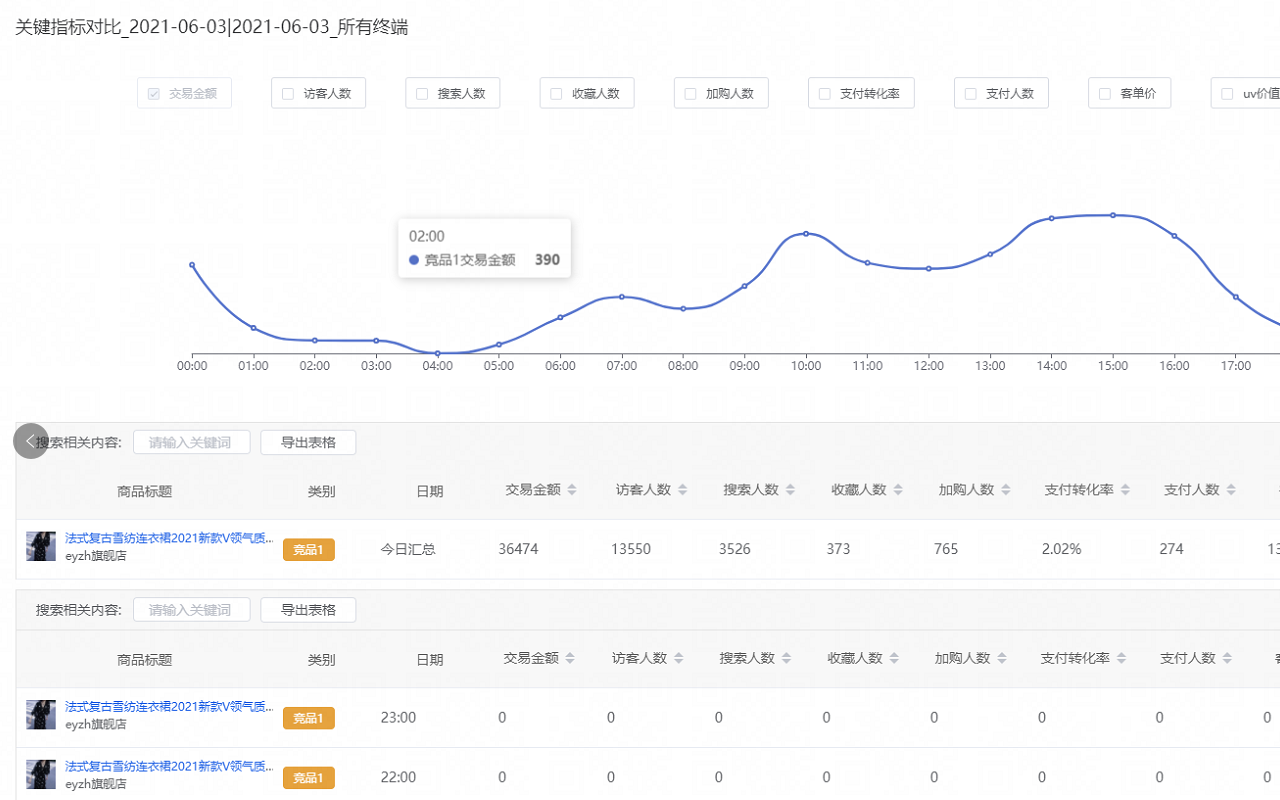Export the hourly table with 导出表格
Viewport: 1280px width, 800px height.
coord(308,610)
